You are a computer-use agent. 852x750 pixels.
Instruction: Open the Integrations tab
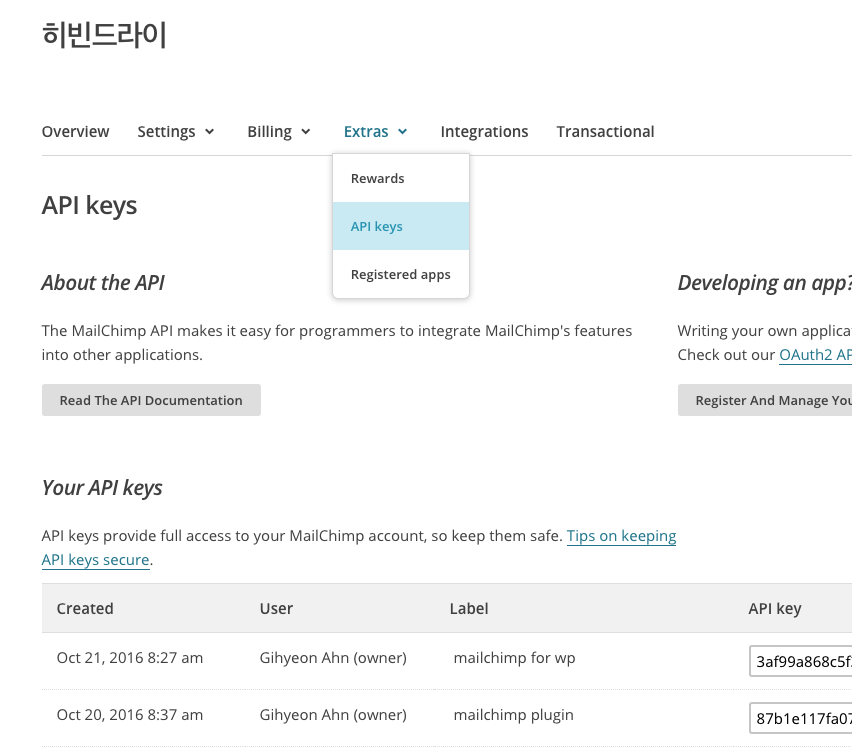click(484, 132)
